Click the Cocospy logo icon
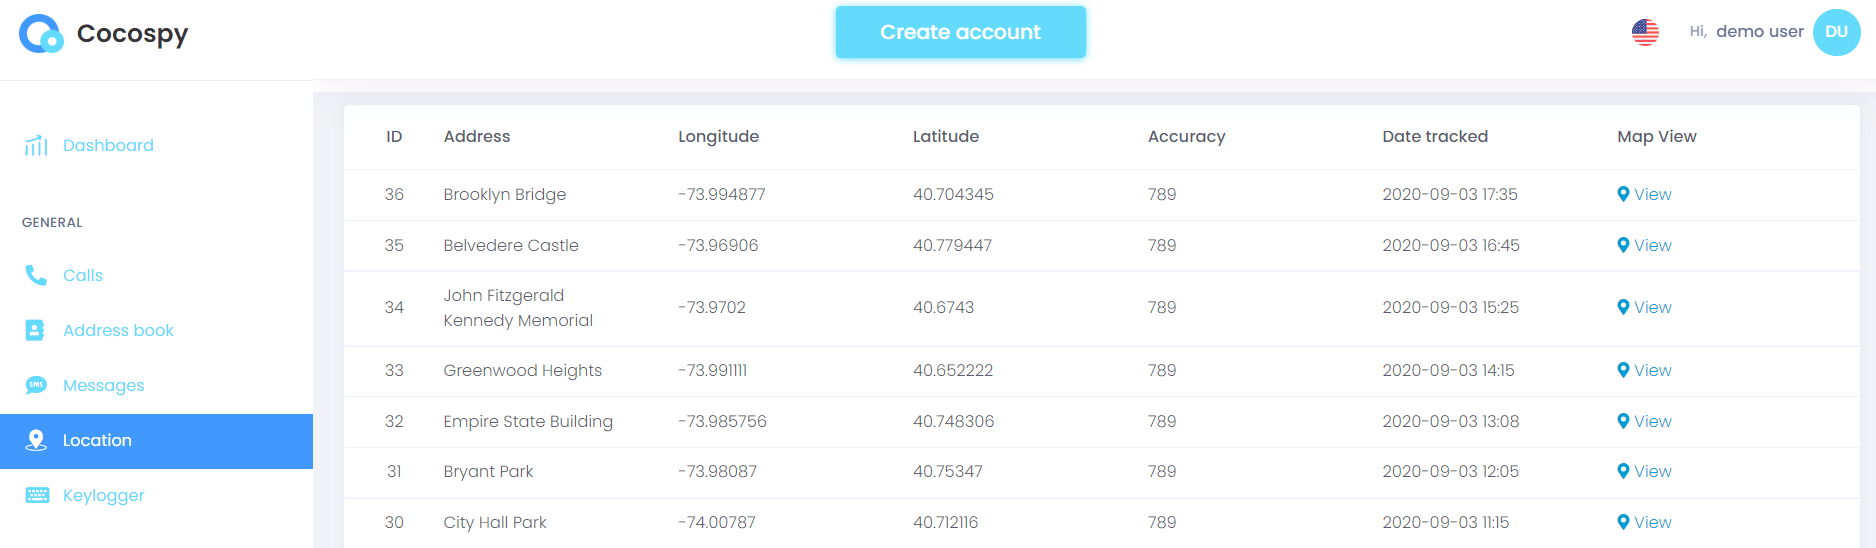Screen dimensions: 1876x548 click(x=41, y=34)
